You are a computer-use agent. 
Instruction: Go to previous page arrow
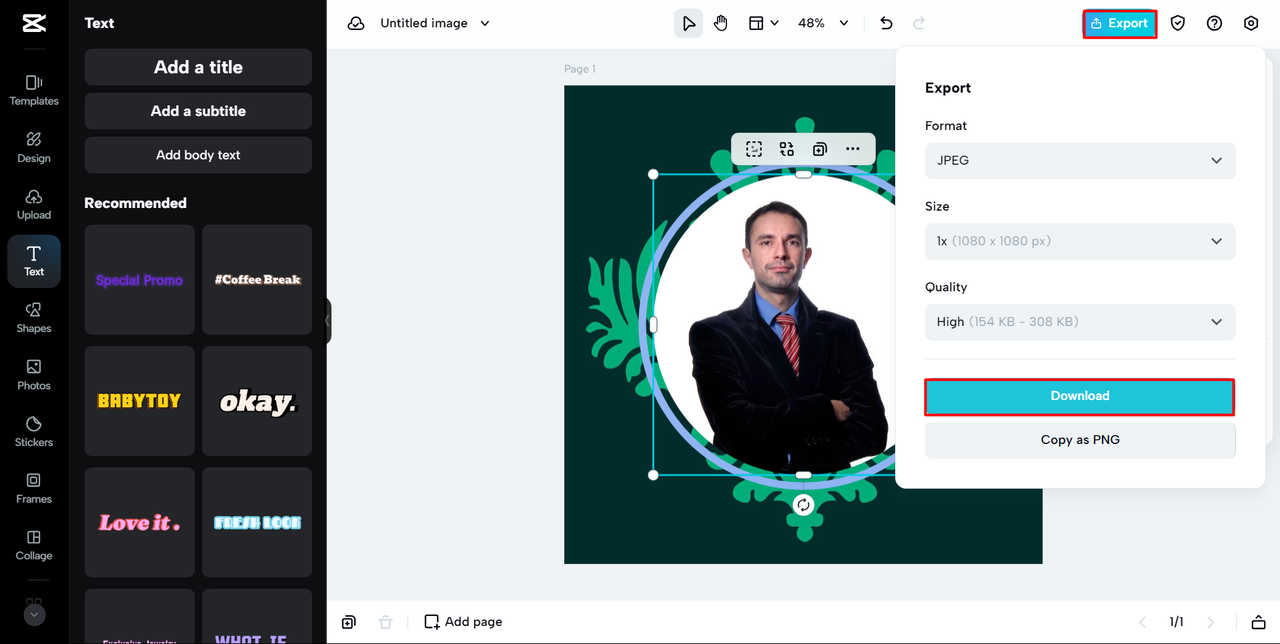[1144, 622]
